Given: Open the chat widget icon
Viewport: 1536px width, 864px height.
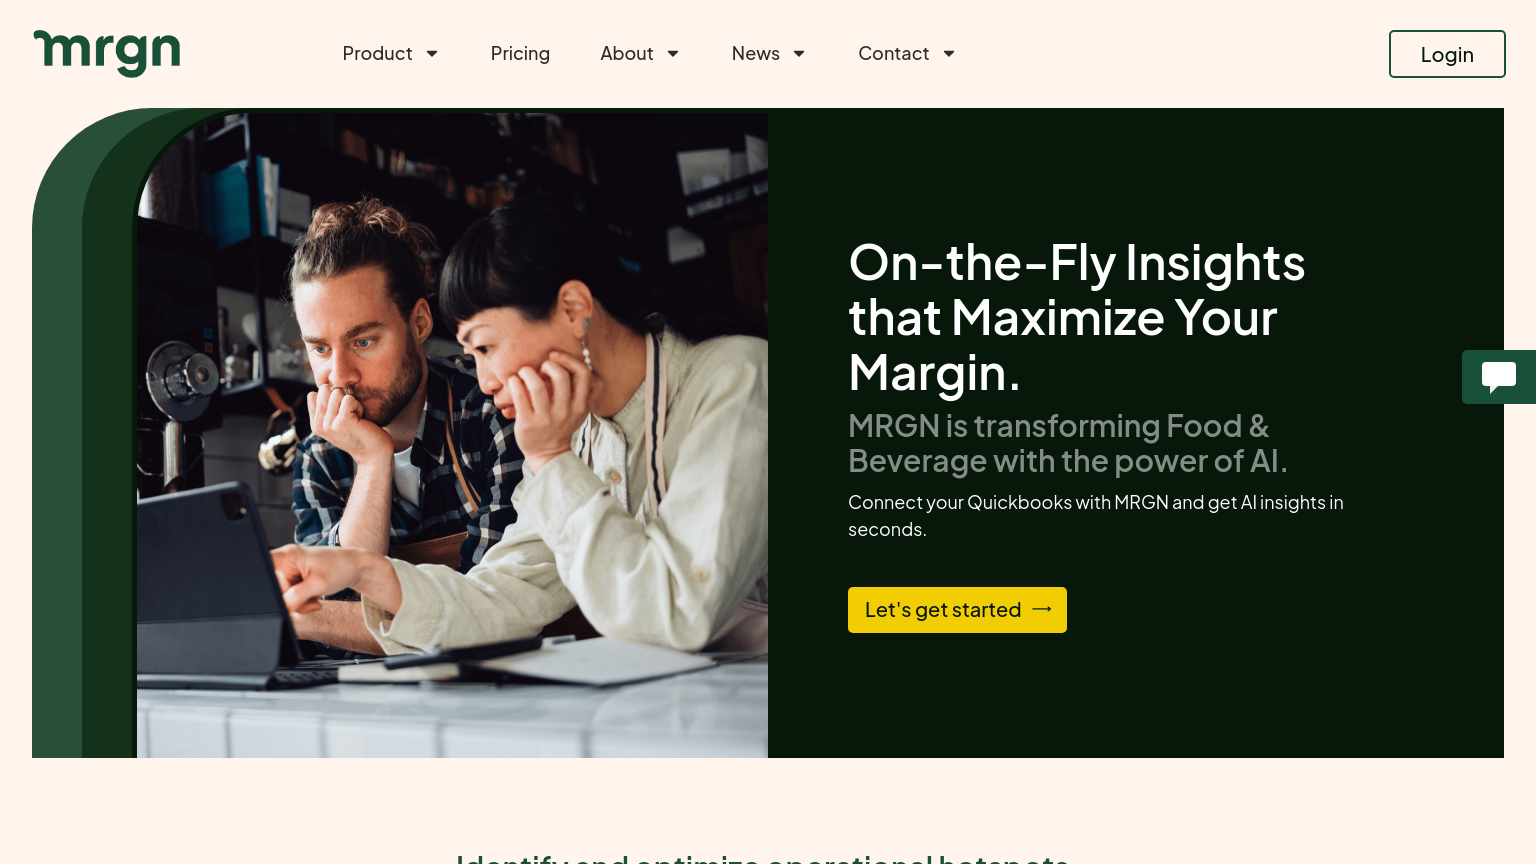Looking at the screenshot, I should 1499,377.
